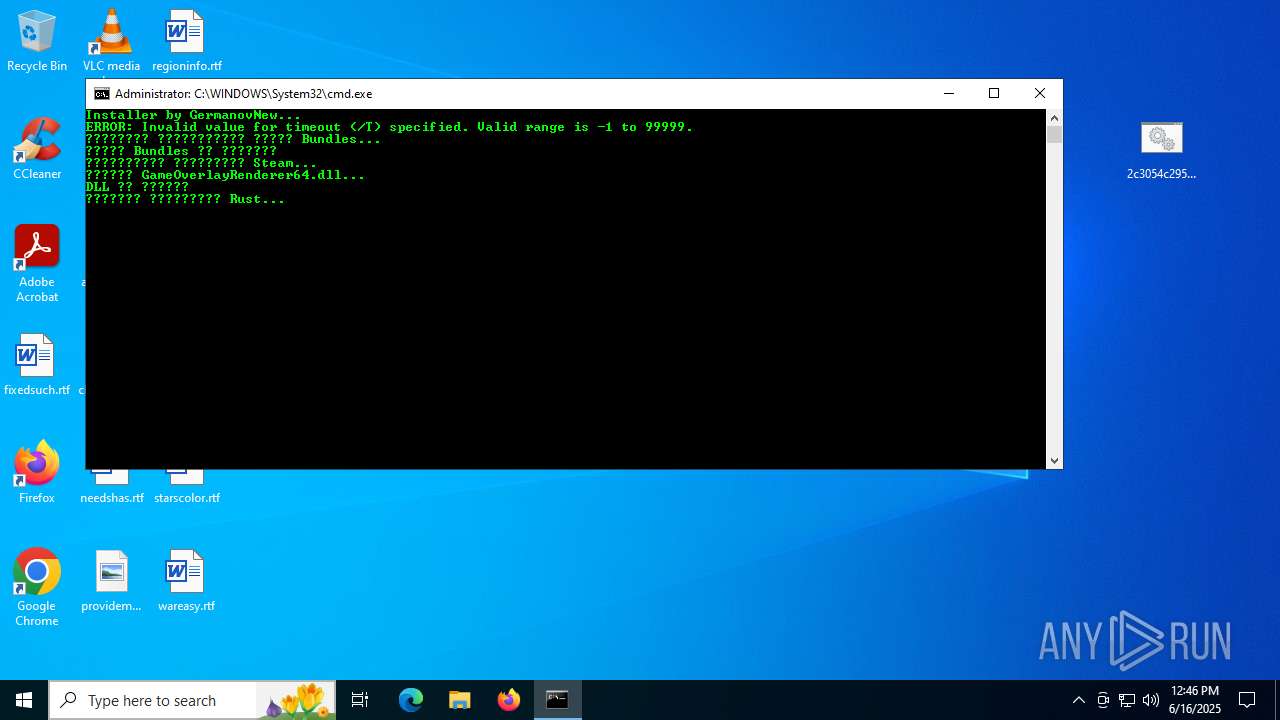Screen dimensions: 1280x720
Task: Select starscolor.rtf file on desktop
Action: coord(186,489)
